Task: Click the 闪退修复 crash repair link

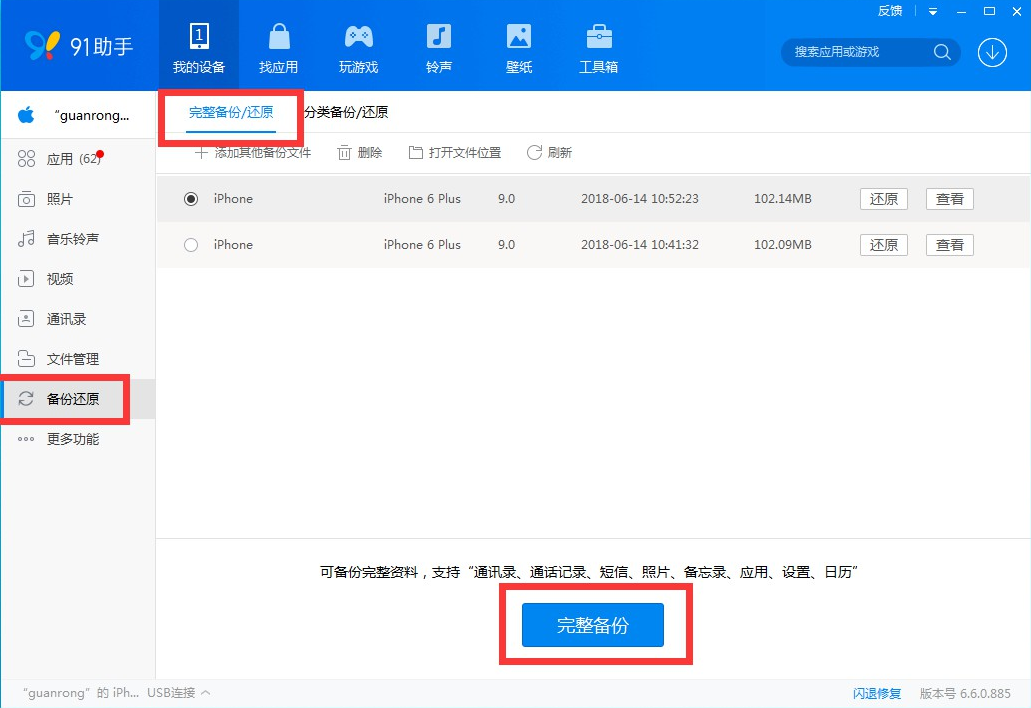Action: pyautogui.click(x=876, y=693)
